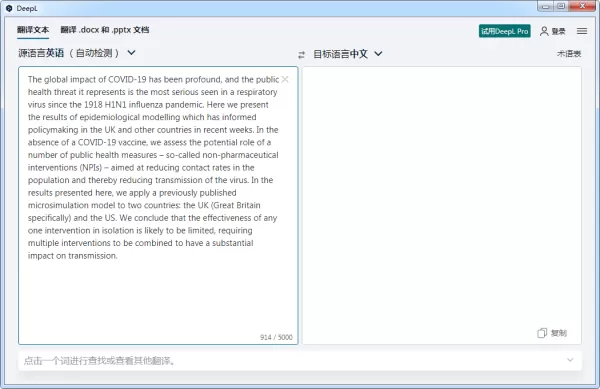Viewport: 600px width, 389px height.
Task: Minimize the DeepL window
Action: pos(545,6)
